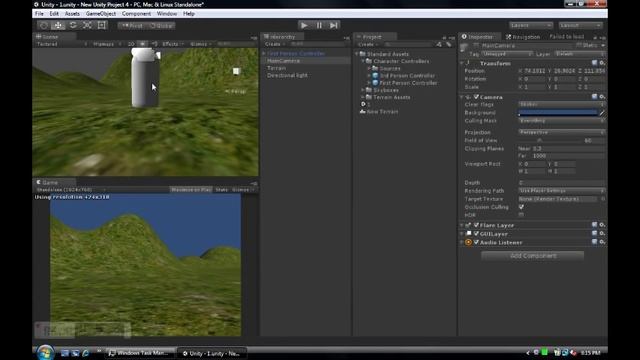Open Internet Explorer from quick launch
The width and height of the screenshot is (640, 360).
tap(85, 353)
